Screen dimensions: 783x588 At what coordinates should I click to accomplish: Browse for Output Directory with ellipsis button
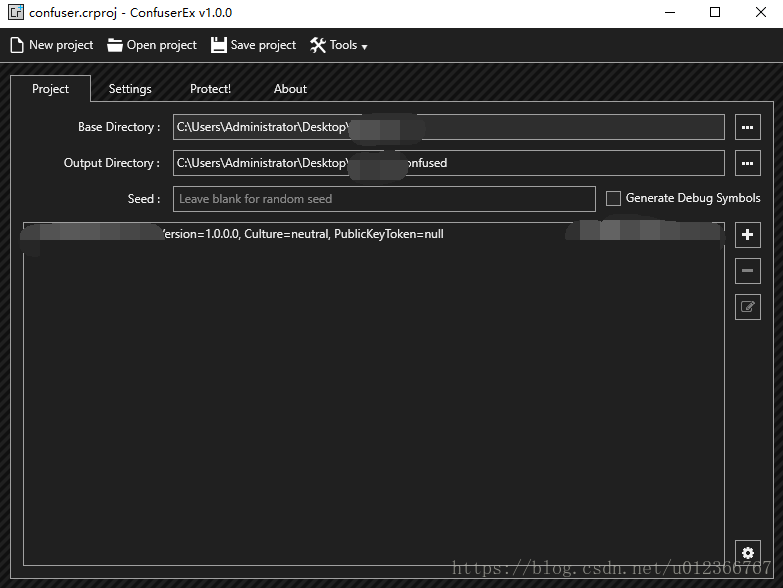tap(748, 163)
